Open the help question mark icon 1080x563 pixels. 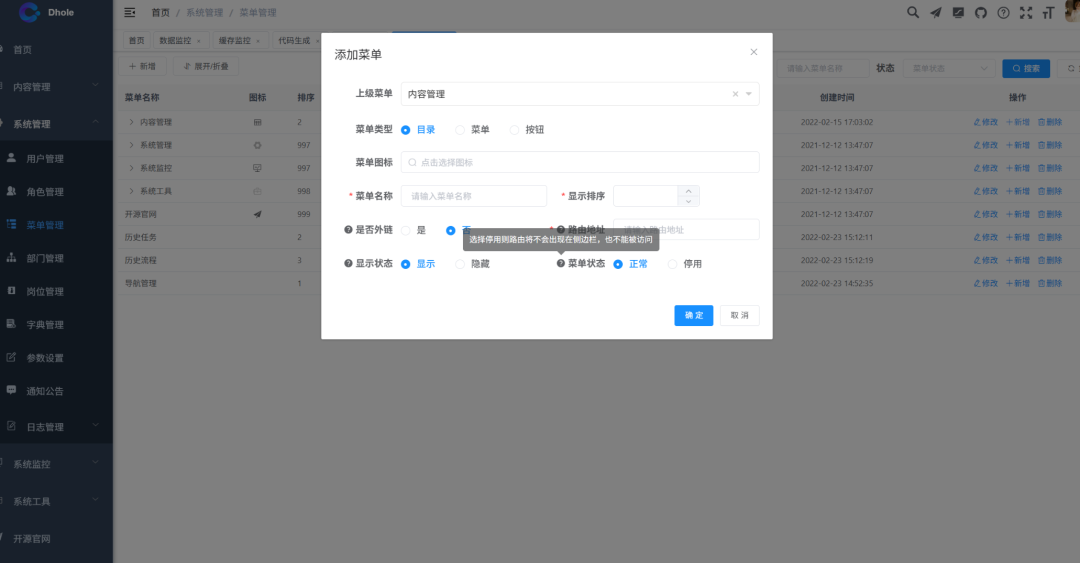tap(1004, 12)
